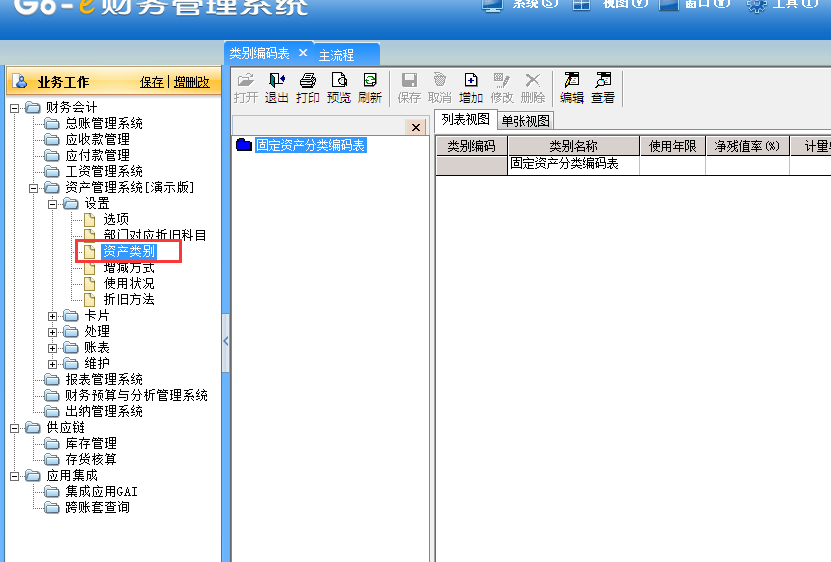Click the 打印 (Print) toolbar icon
Screen dimensions: 831x562
307,88
